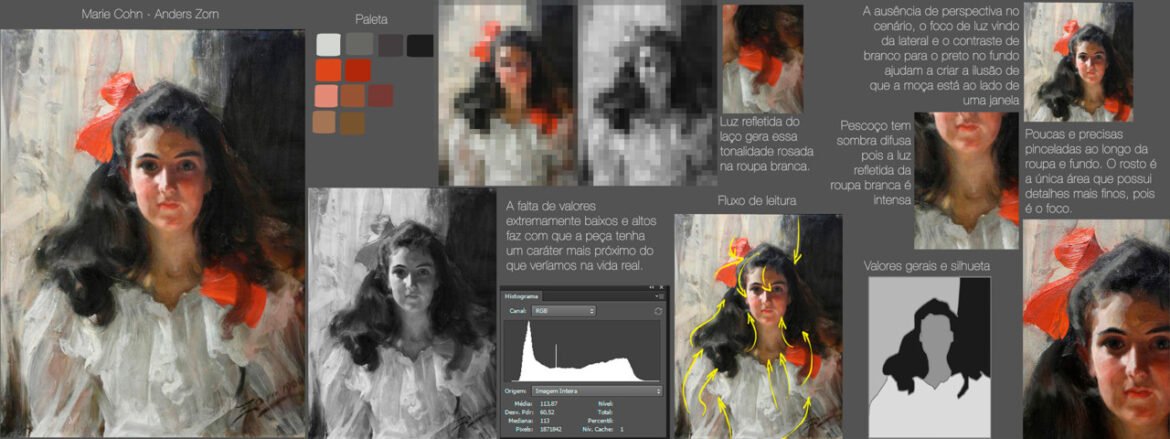1170x439 pixels.
Task: Select the dark maroon red swatch
Action: [381, 96]
